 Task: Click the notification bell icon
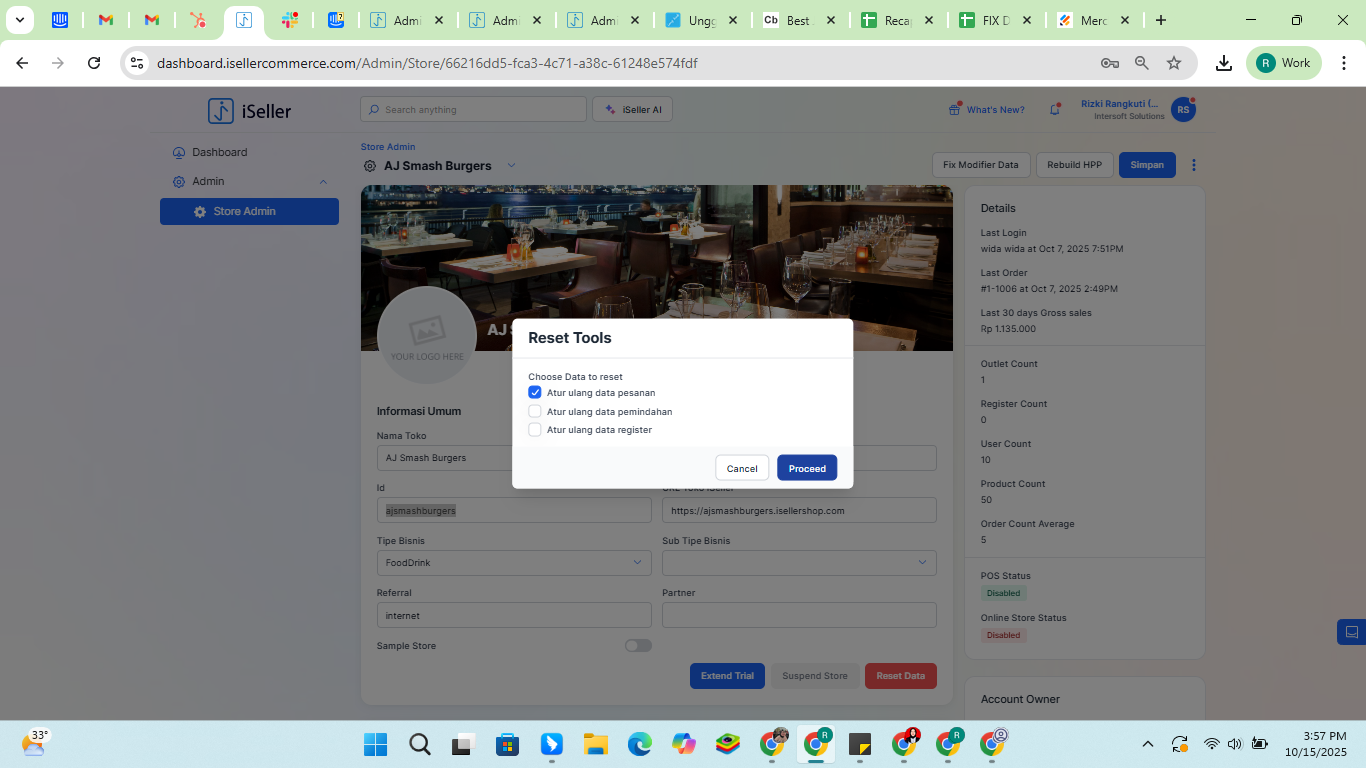pyautogui.click(x=1054, y=110)
